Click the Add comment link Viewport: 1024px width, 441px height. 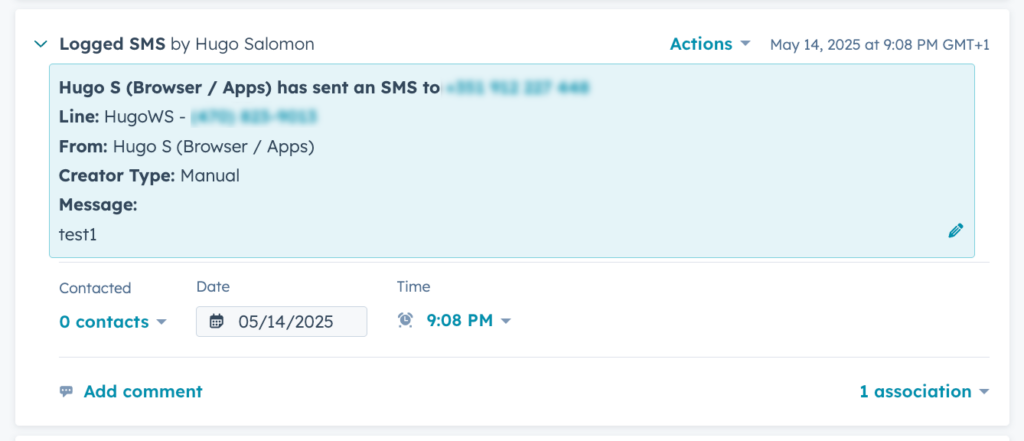[143, 391]
